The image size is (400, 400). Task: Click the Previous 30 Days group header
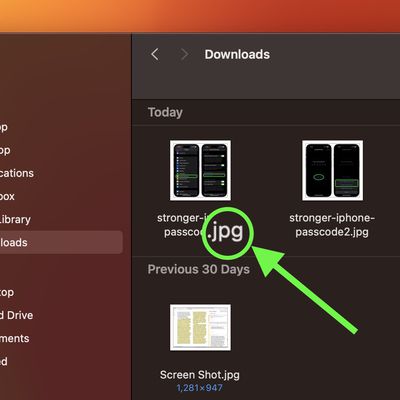[x=199, y=269]
